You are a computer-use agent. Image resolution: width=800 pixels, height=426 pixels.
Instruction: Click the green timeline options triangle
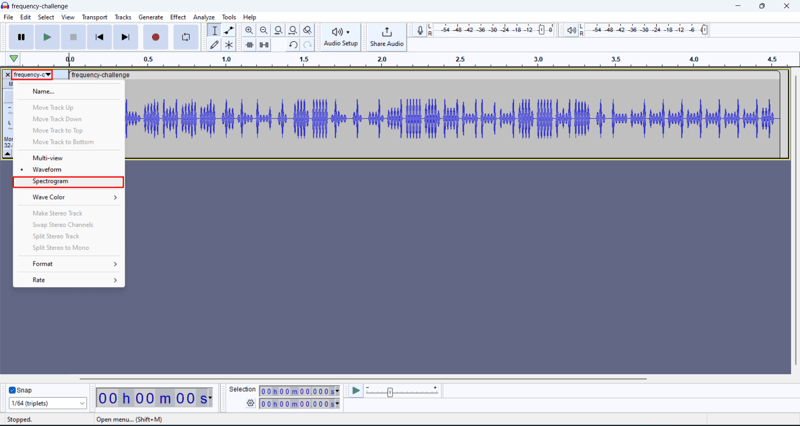point(14,59)
